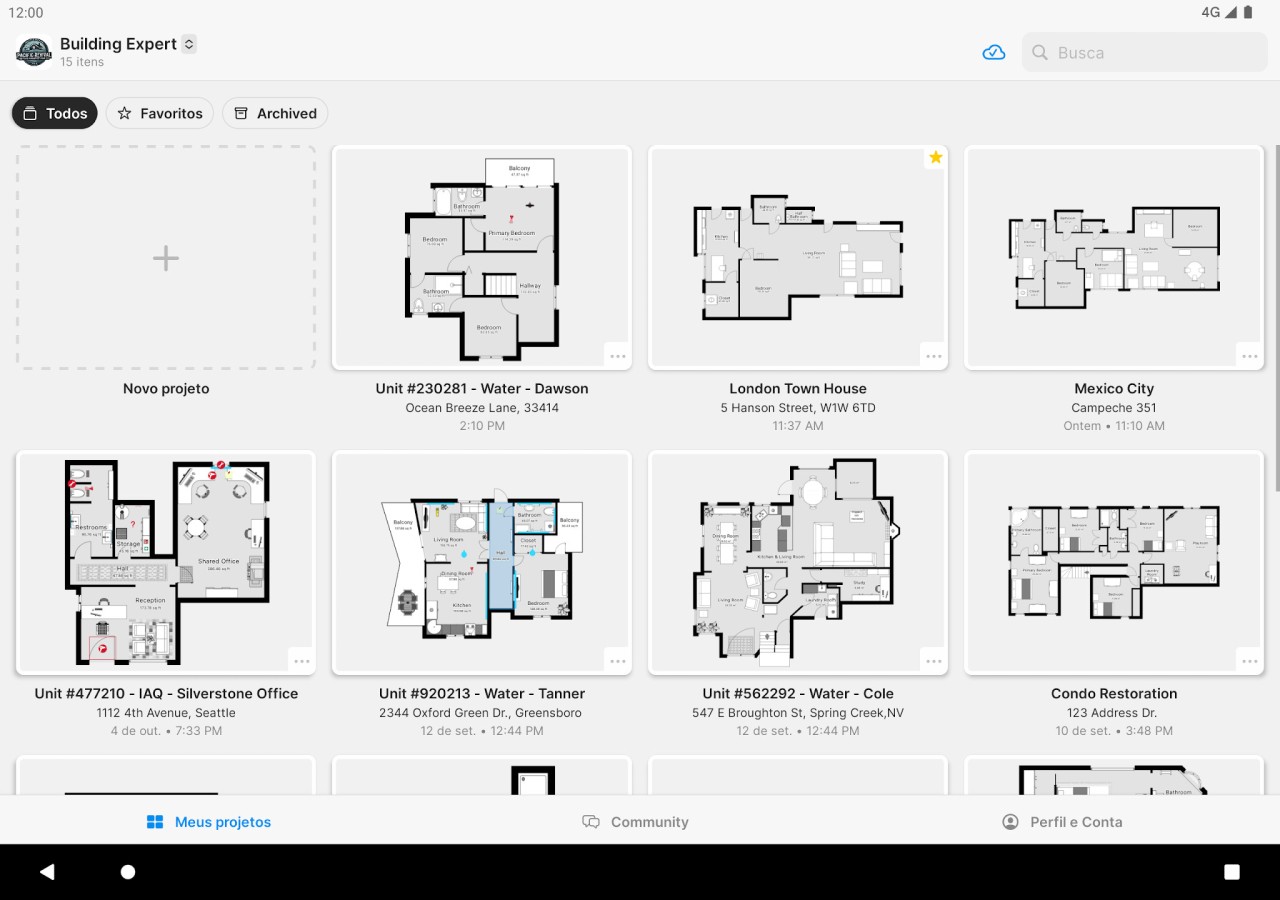Open options for Unit #230281 Water Dawson
Viewport: 1280px width, 900px height.
click(617, 356)
